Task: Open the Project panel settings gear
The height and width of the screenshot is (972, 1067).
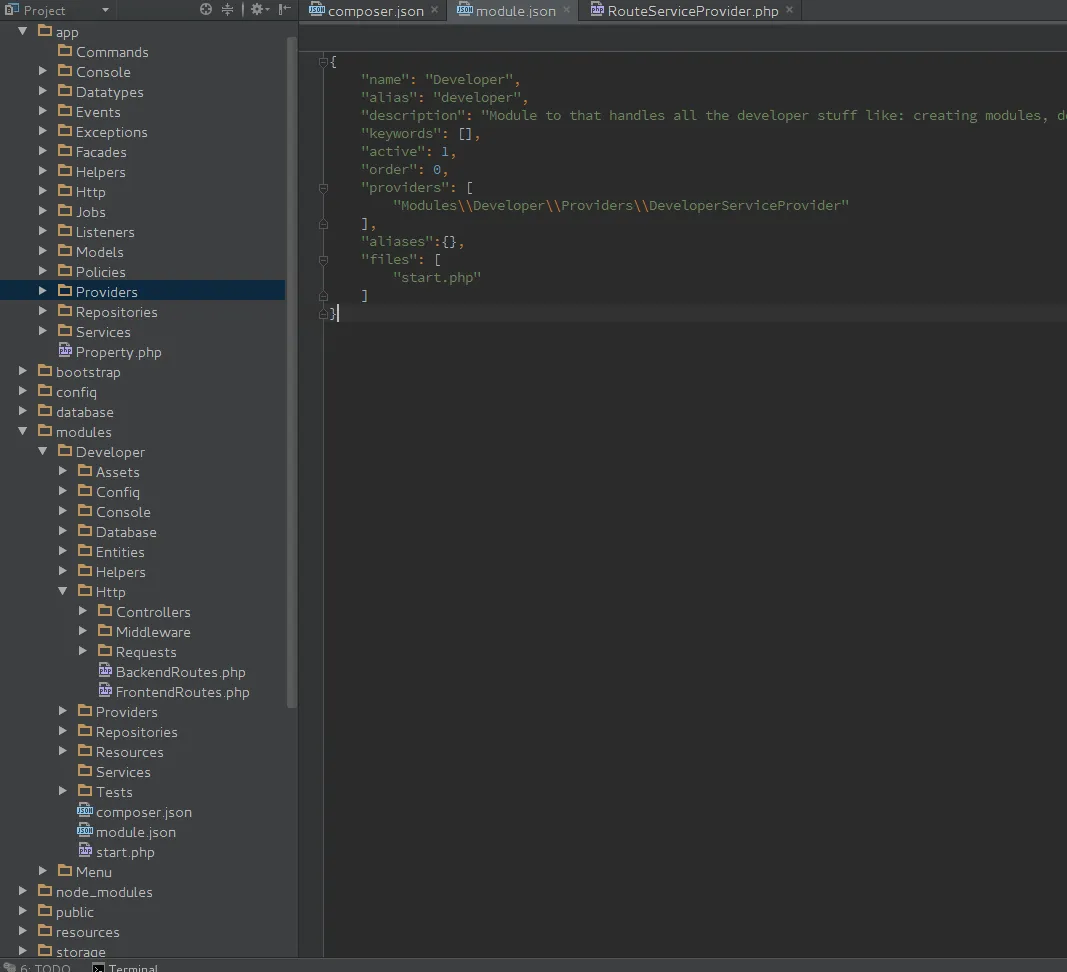Action: [257, 9]
